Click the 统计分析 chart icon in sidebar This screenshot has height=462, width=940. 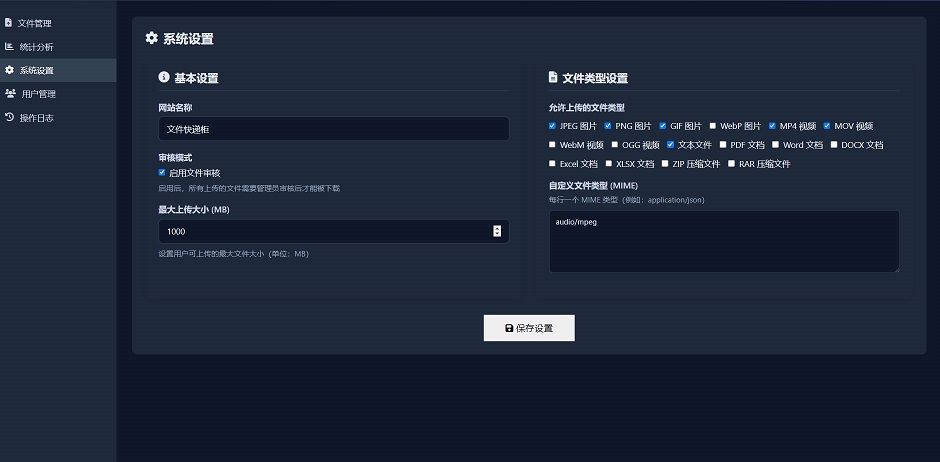click(x=9, y=46)
